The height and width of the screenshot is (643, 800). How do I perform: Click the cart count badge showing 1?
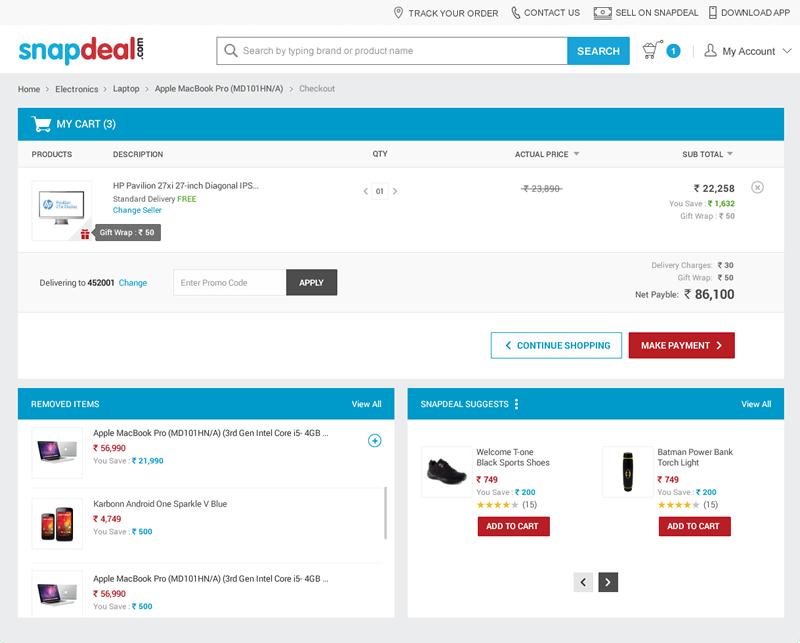[x=673, y=51]
